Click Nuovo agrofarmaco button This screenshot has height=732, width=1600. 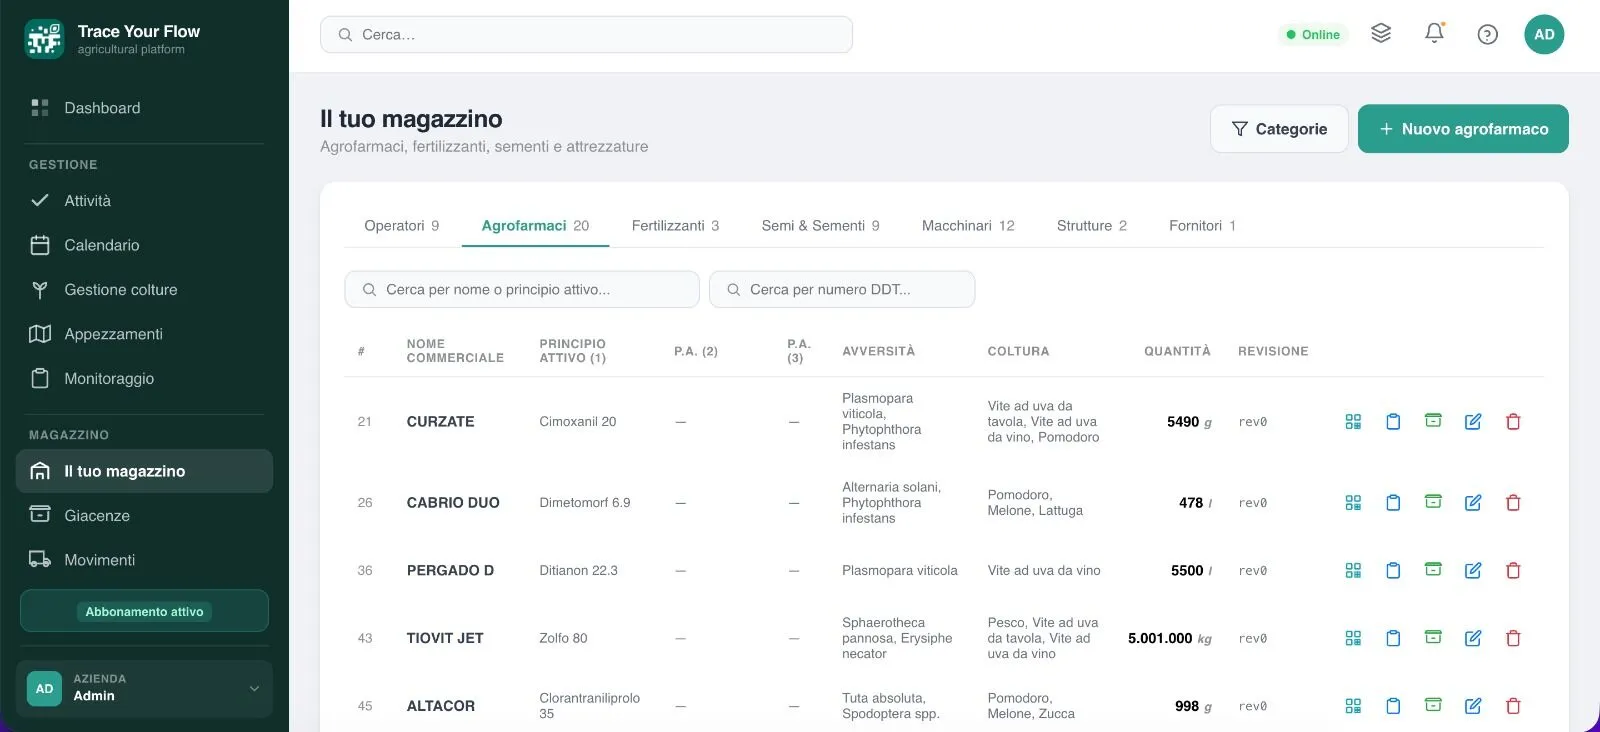(1463, 129)
